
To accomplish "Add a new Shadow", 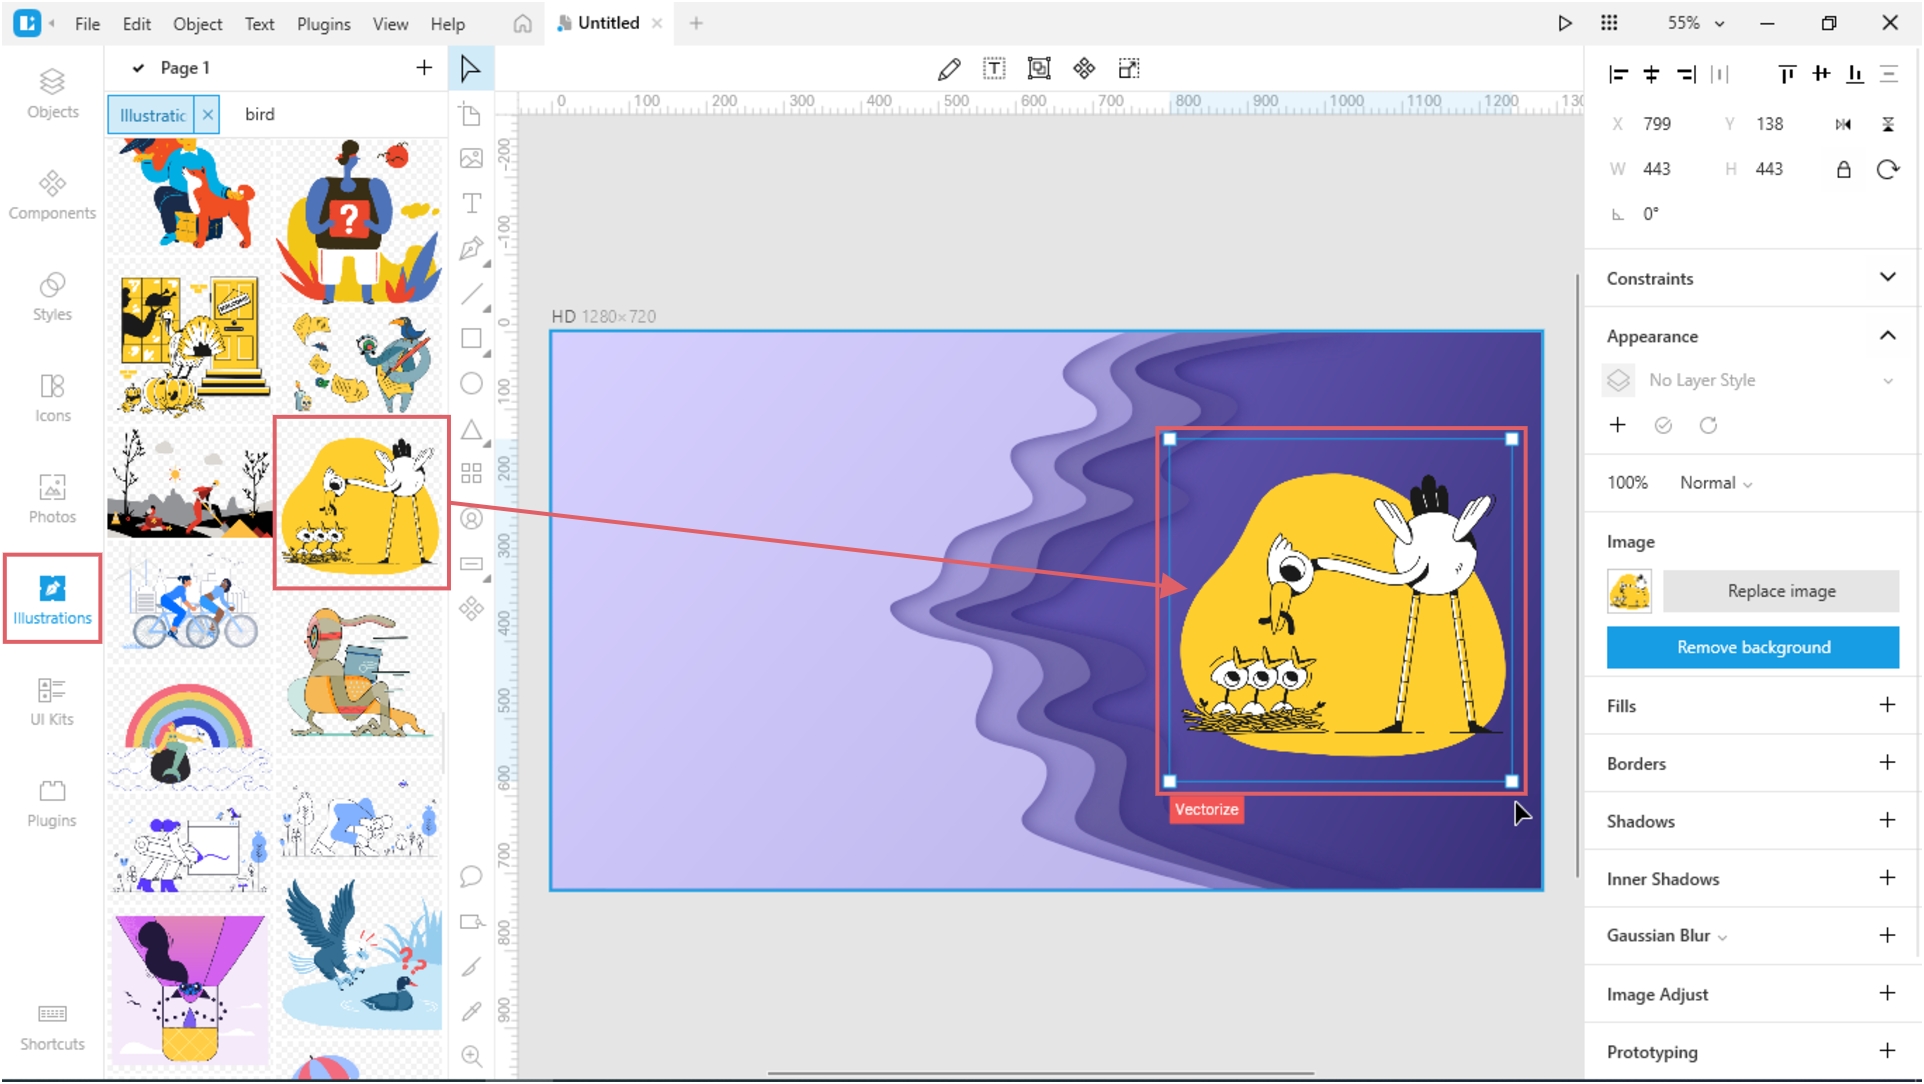I will click(x=1887, y=820).
